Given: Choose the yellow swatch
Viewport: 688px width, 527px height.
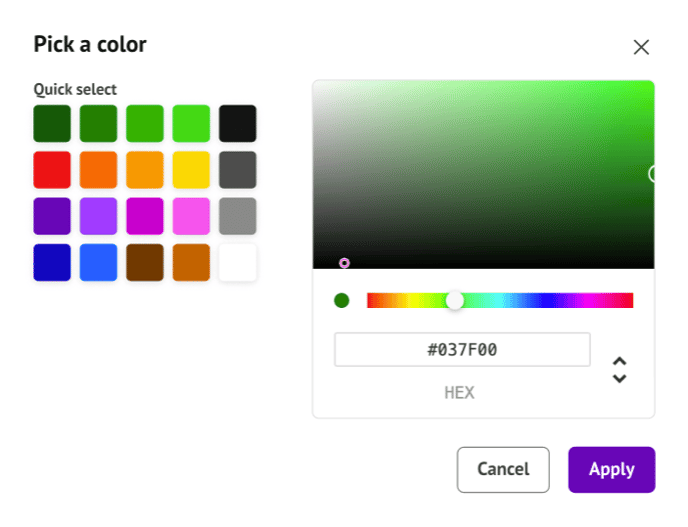Looking at the screenshot, I should [191, 170].
